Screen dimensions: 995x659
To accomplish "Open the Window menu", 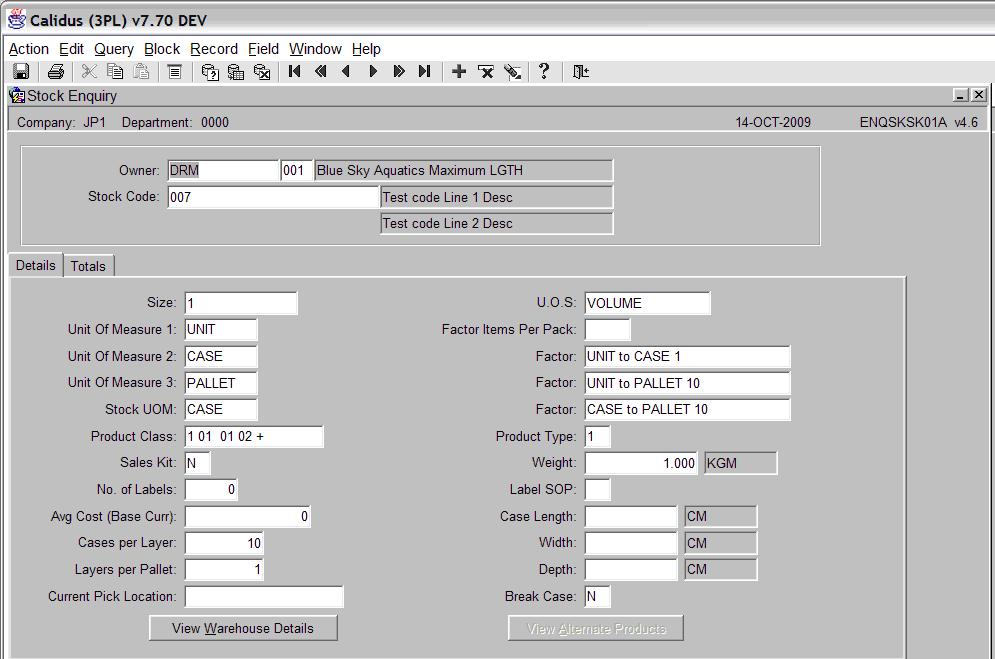I will (x=315, y=49).
